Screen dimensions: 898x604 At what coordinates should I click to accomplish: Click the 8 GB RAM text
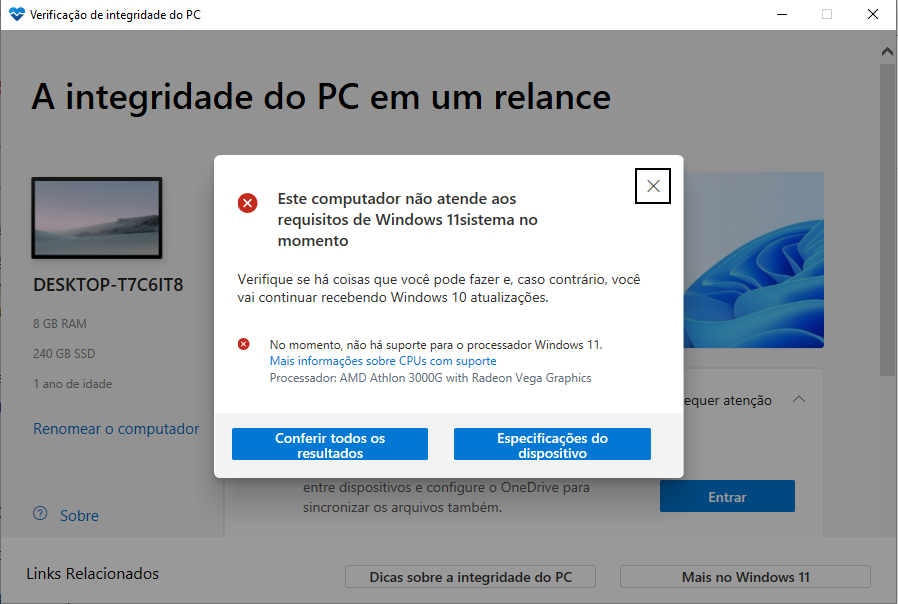point(60,324)
